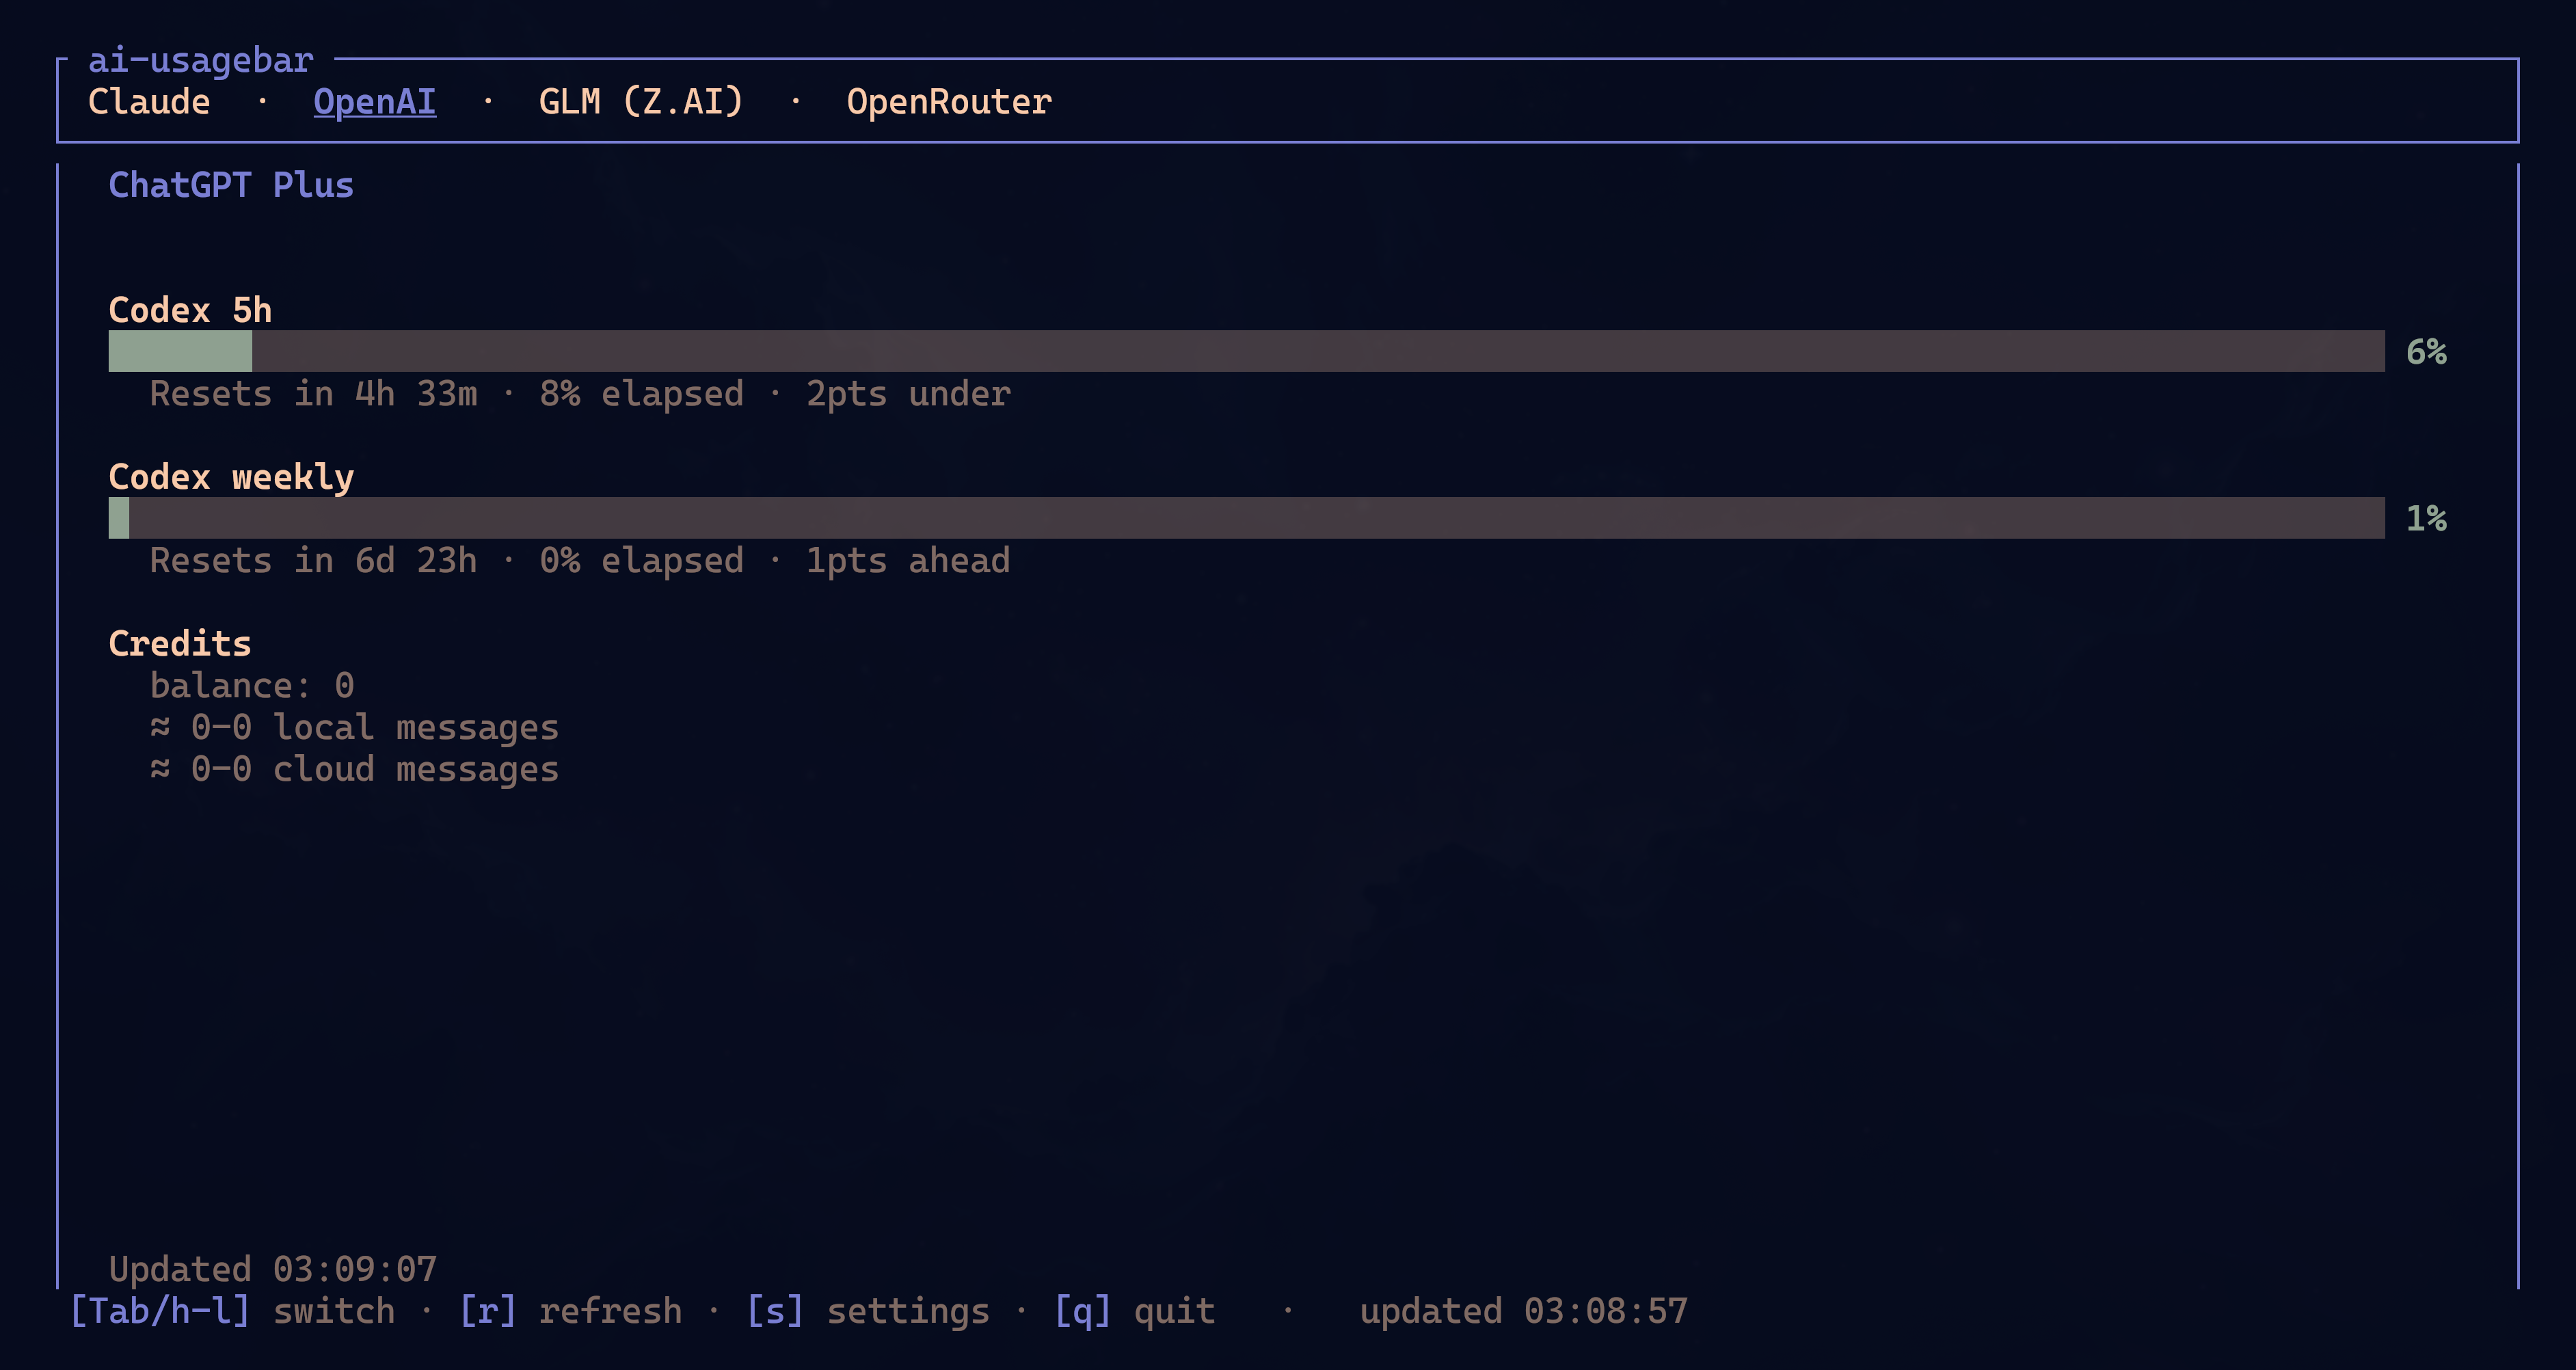Click 'updated 03:08:57' footer status

[x=1524, y=1311]
